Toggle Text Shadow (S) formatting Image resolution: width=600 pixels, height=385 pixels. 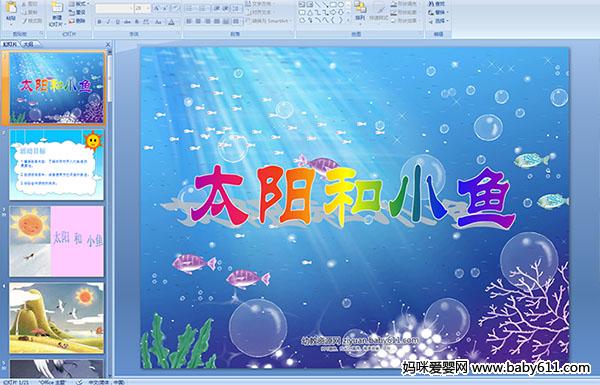[x=137, y=22]
